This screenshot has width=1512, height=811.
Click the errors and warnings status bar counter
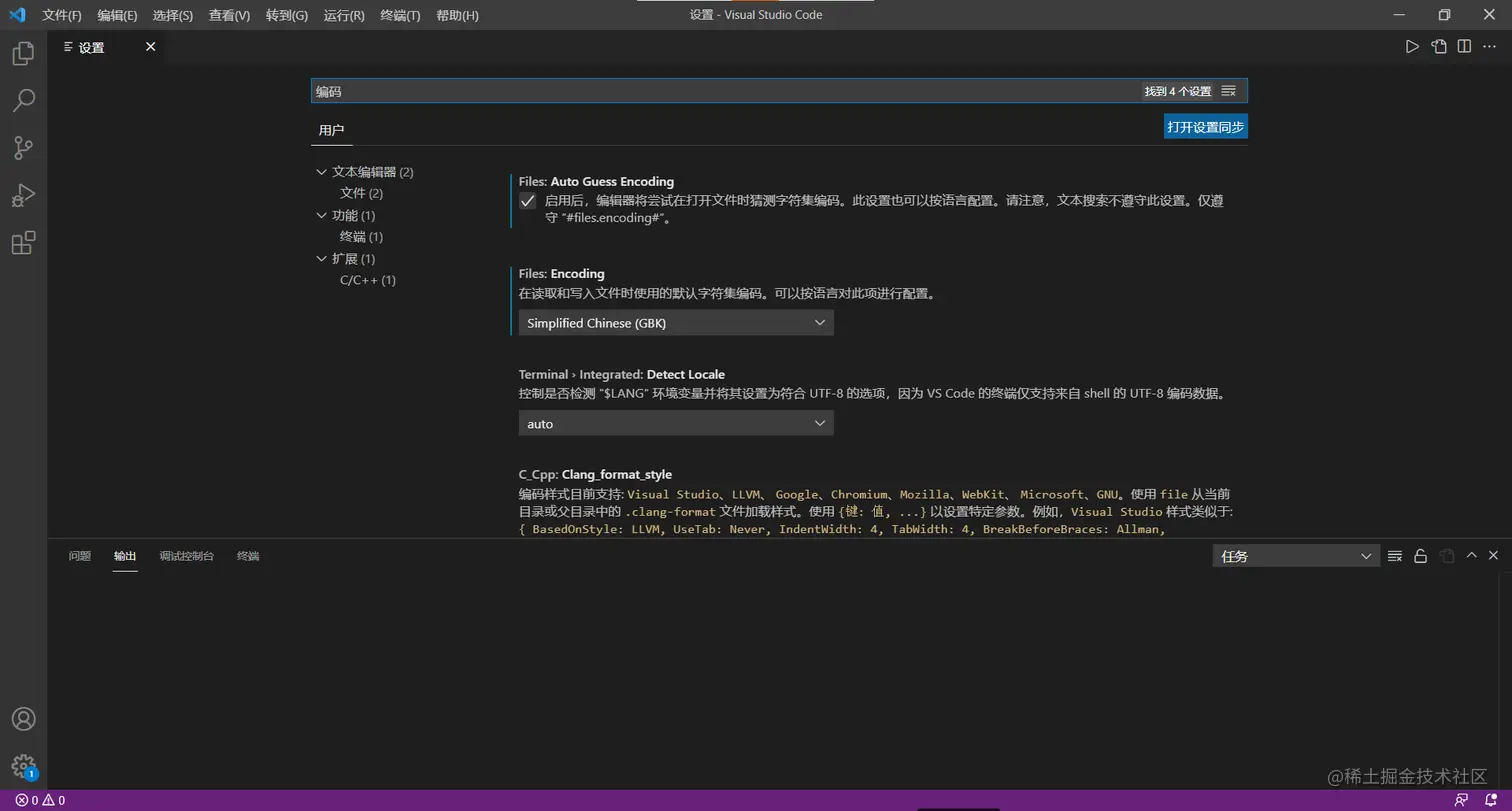coord(42,800)
